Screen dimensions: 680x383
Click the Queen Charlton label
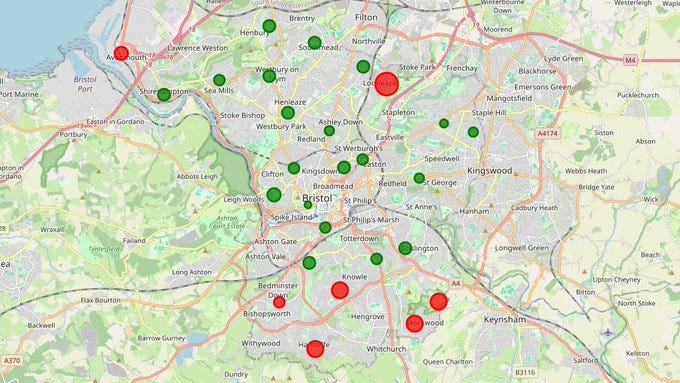pos(448,362)
